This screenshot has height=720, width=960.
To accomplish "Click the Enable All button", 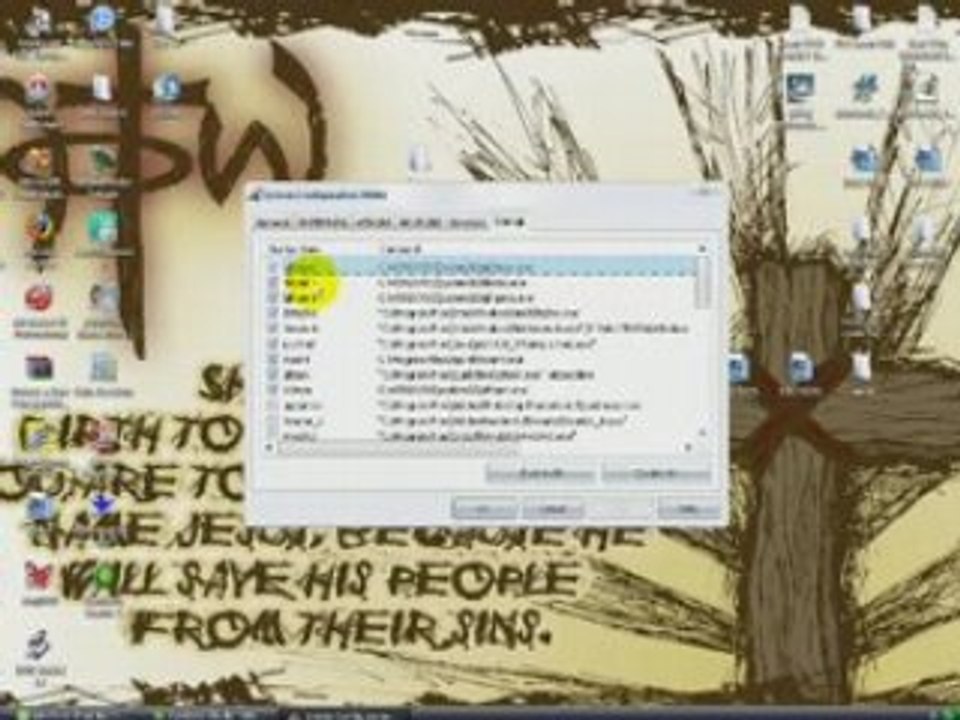I will point(540,474).
